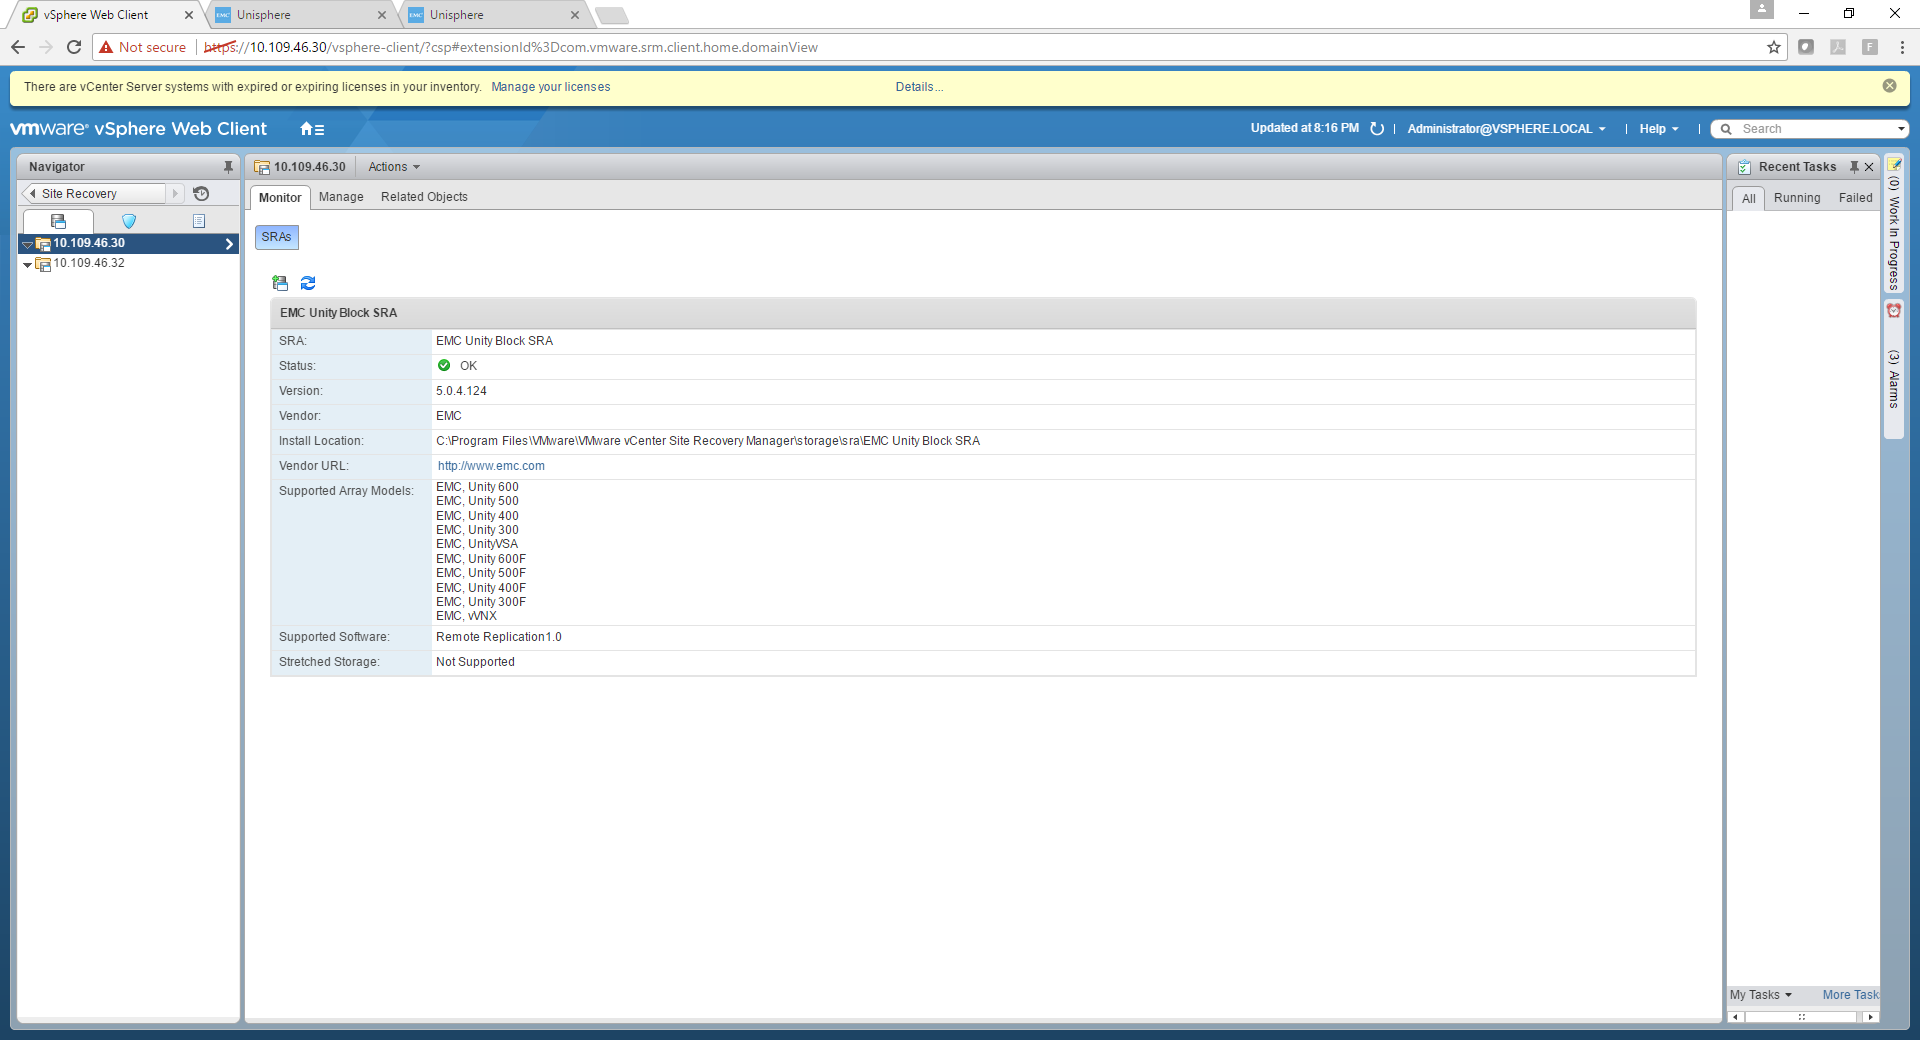
Task: Open the navigator history icon
Action: [x=201, y=194]
